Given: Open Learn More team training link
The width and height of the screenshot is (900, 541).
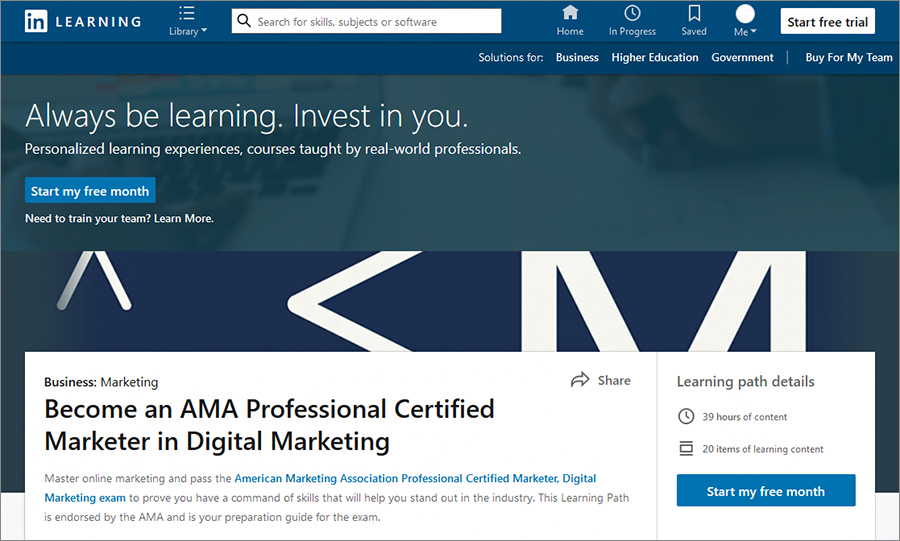Looking at the screenshot, I should tap(184, 219).
